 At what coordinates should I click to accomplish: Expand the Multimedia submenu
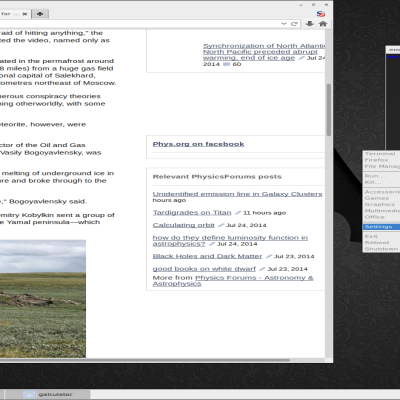click(382, 211)
